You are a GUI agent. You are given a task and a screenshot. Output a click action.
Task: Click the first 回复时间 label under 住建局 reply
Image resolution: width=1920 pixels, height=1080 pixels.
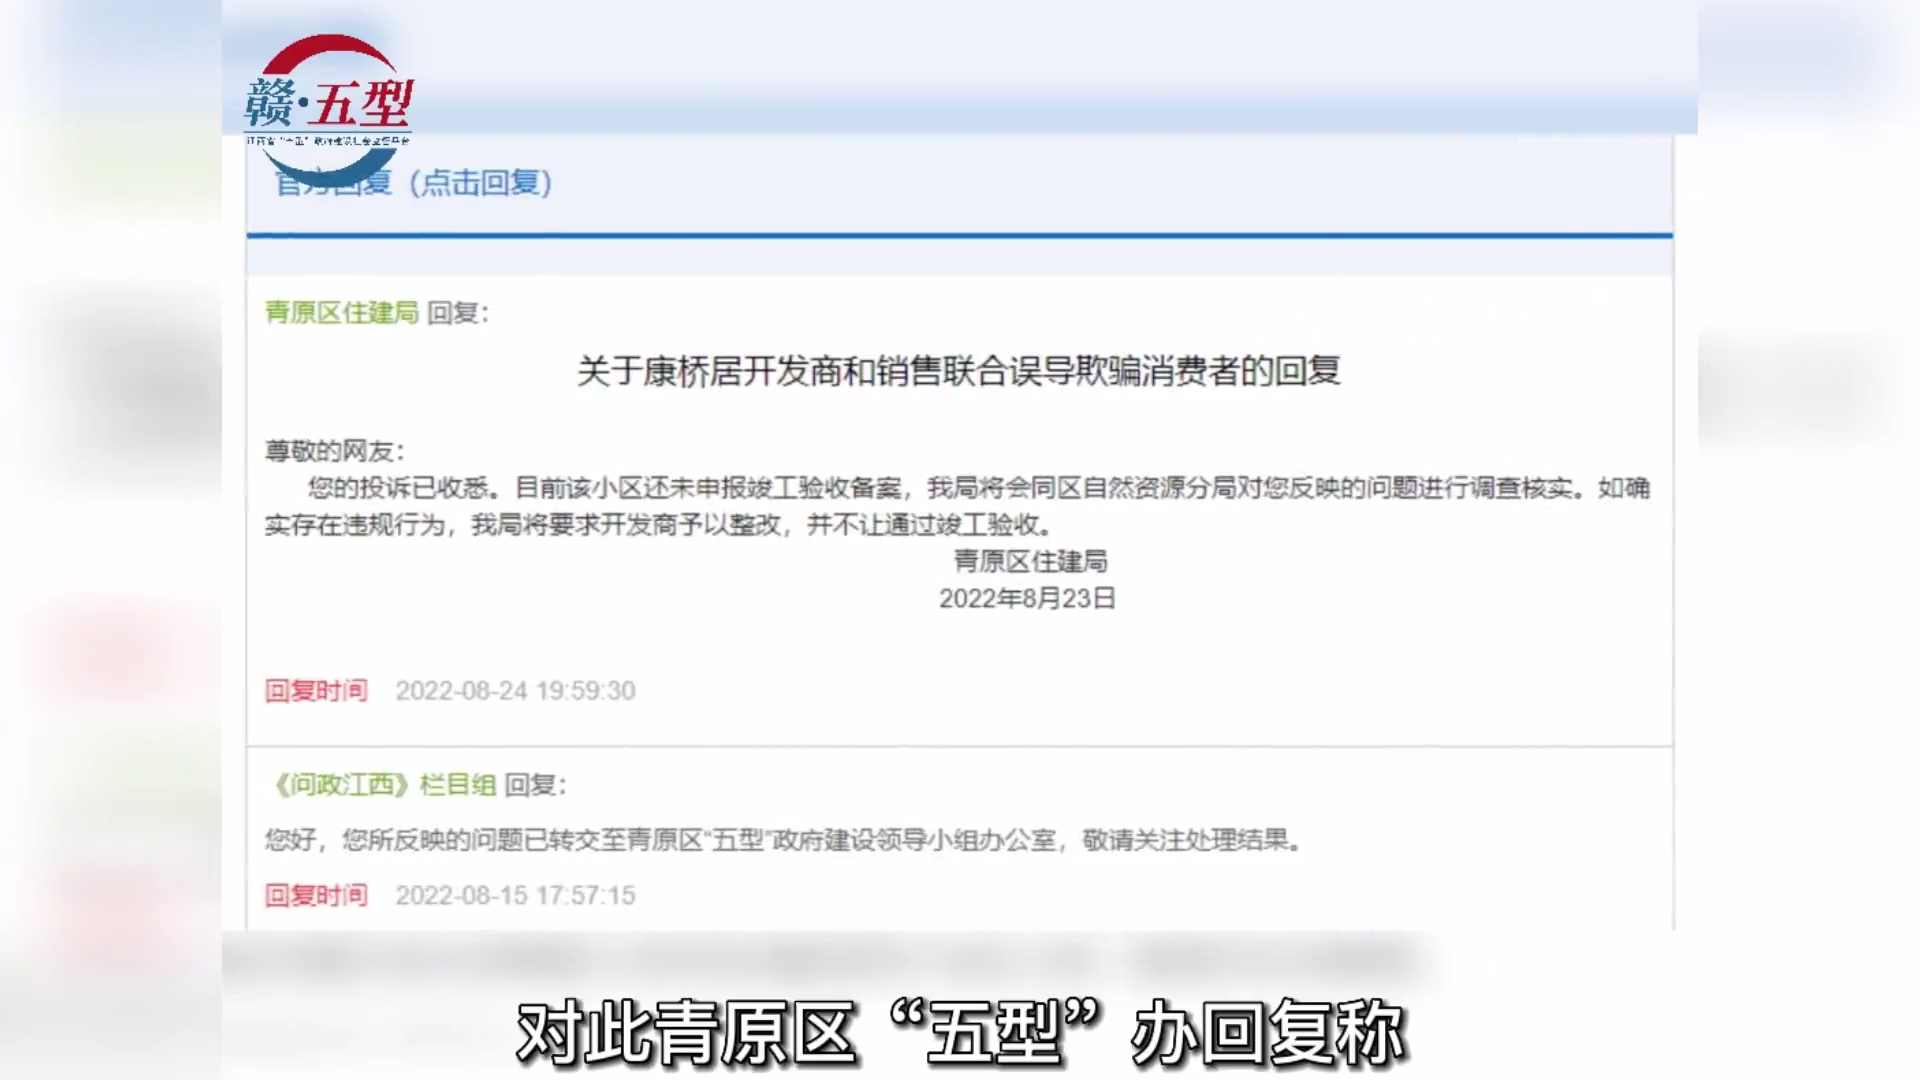tap(316, 691)
